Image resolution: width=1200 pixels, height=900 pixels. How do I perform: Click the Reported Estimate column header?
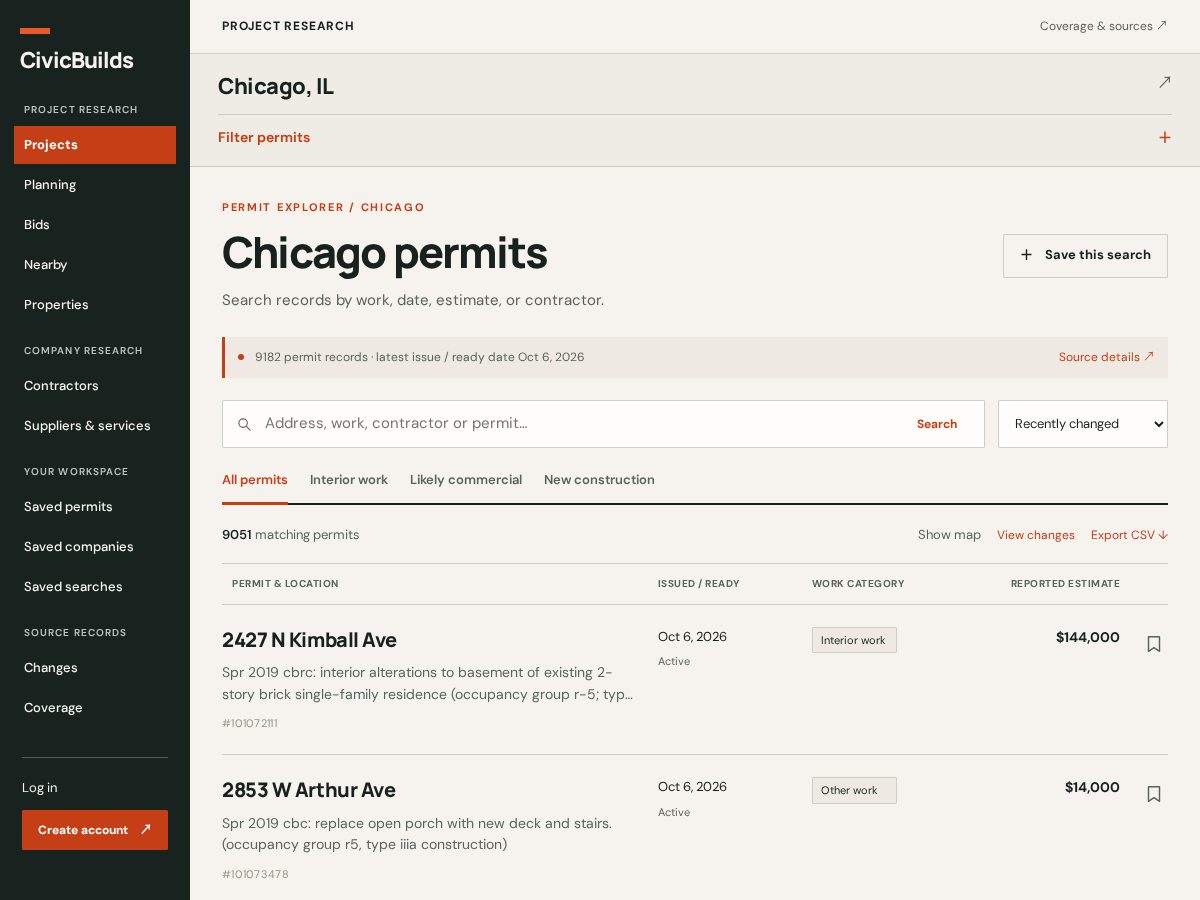[1065, 584]
